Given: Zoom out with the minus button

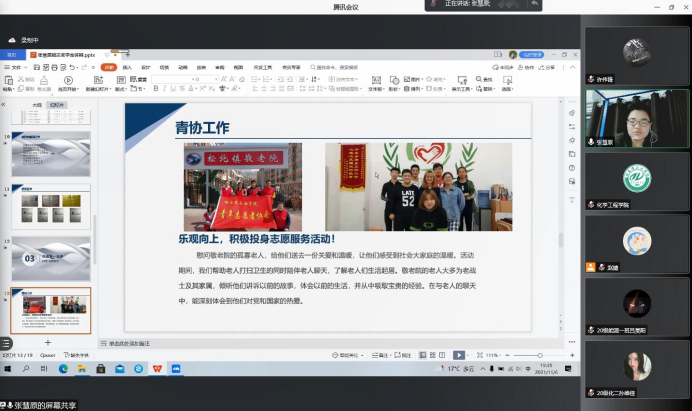Looking at the screenshot, I should tap(508, 355).
